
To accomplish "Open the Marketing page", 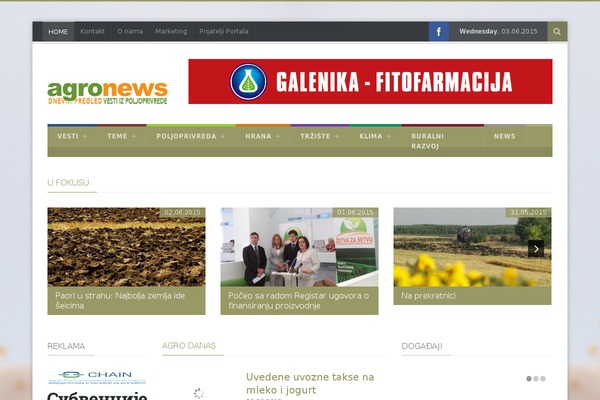I will (x=171, y=31).
